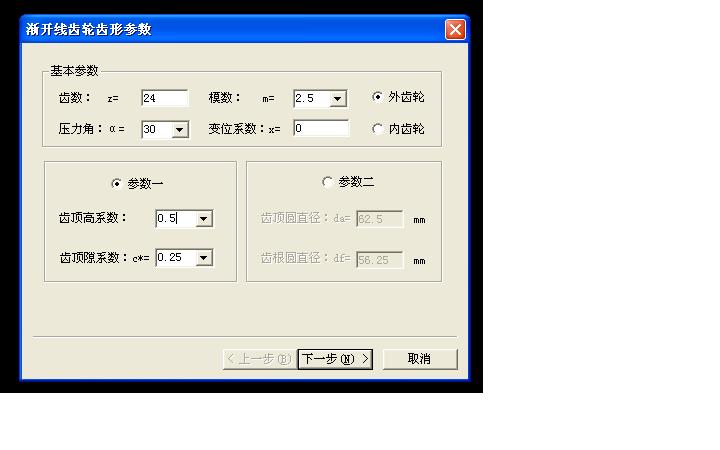The width and height of the screenshot is (720, 450).
Task: Click the 齿顶隙系数： label
Action: pos(94,258)
